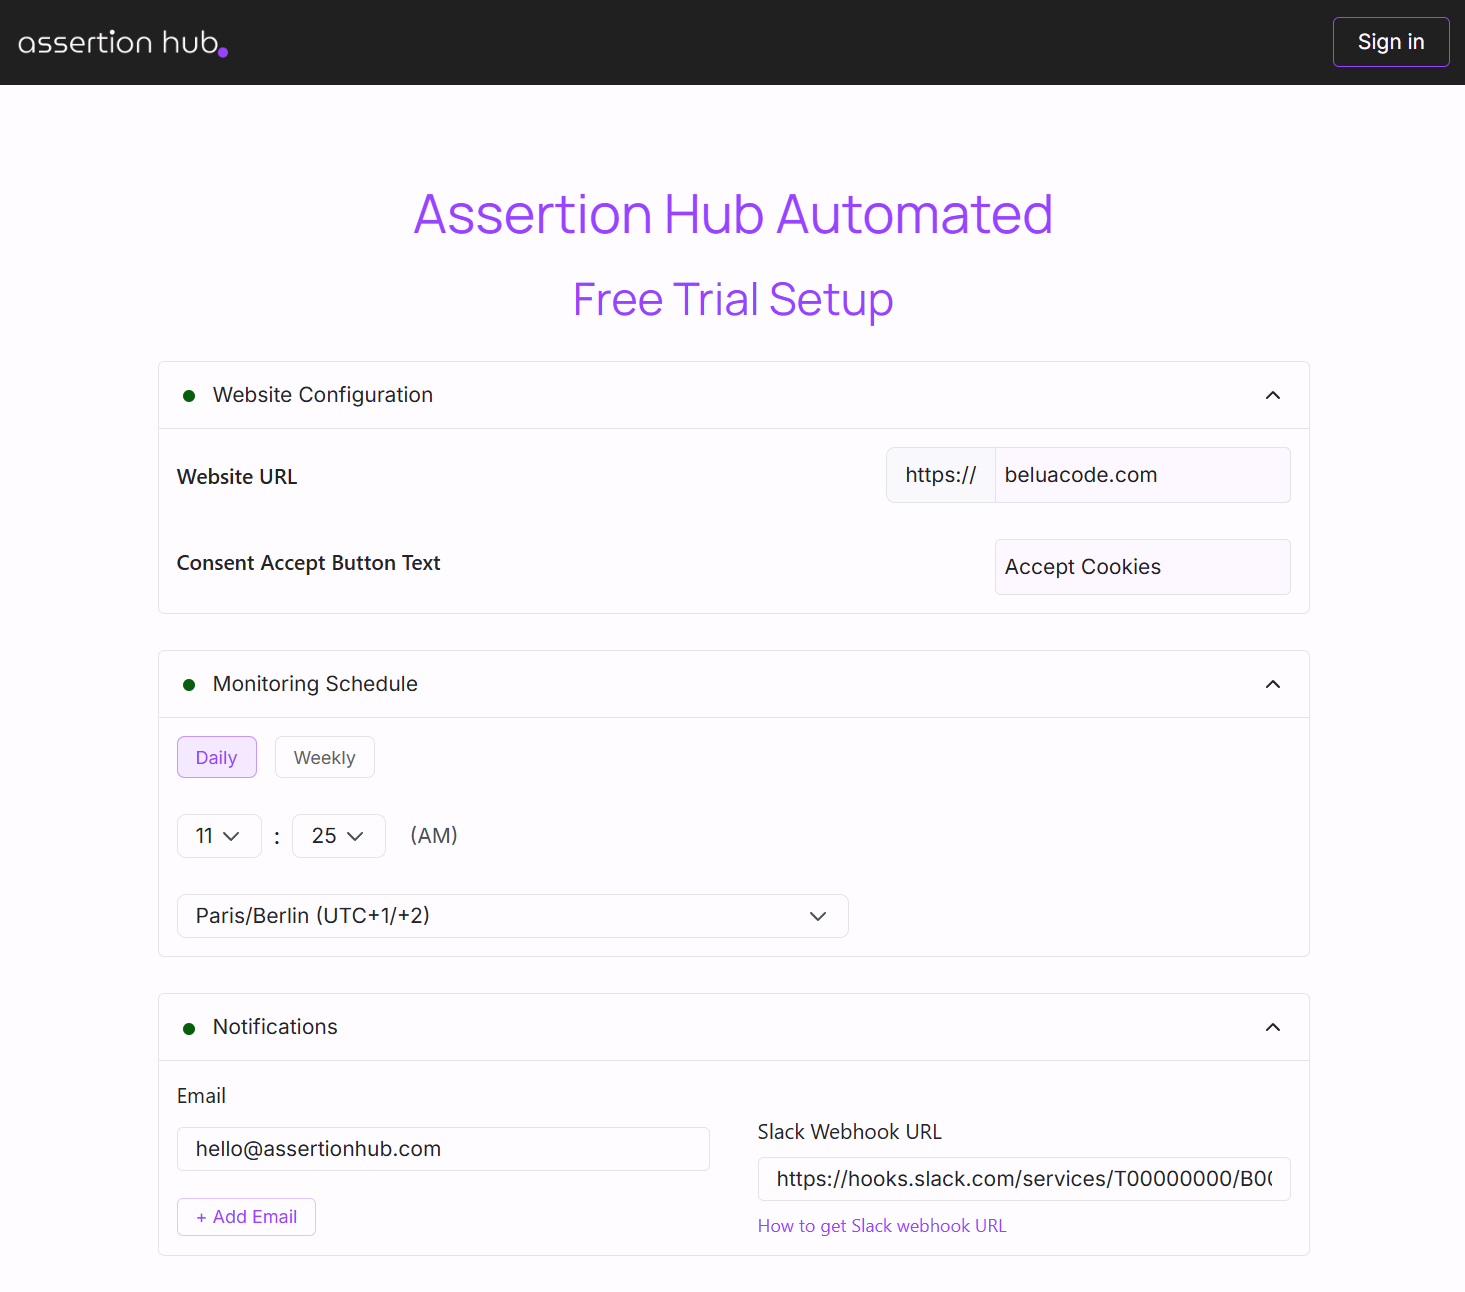The image size is (1465, 1292).
Task: Click the Add Email button
Action: [246, 1216]
